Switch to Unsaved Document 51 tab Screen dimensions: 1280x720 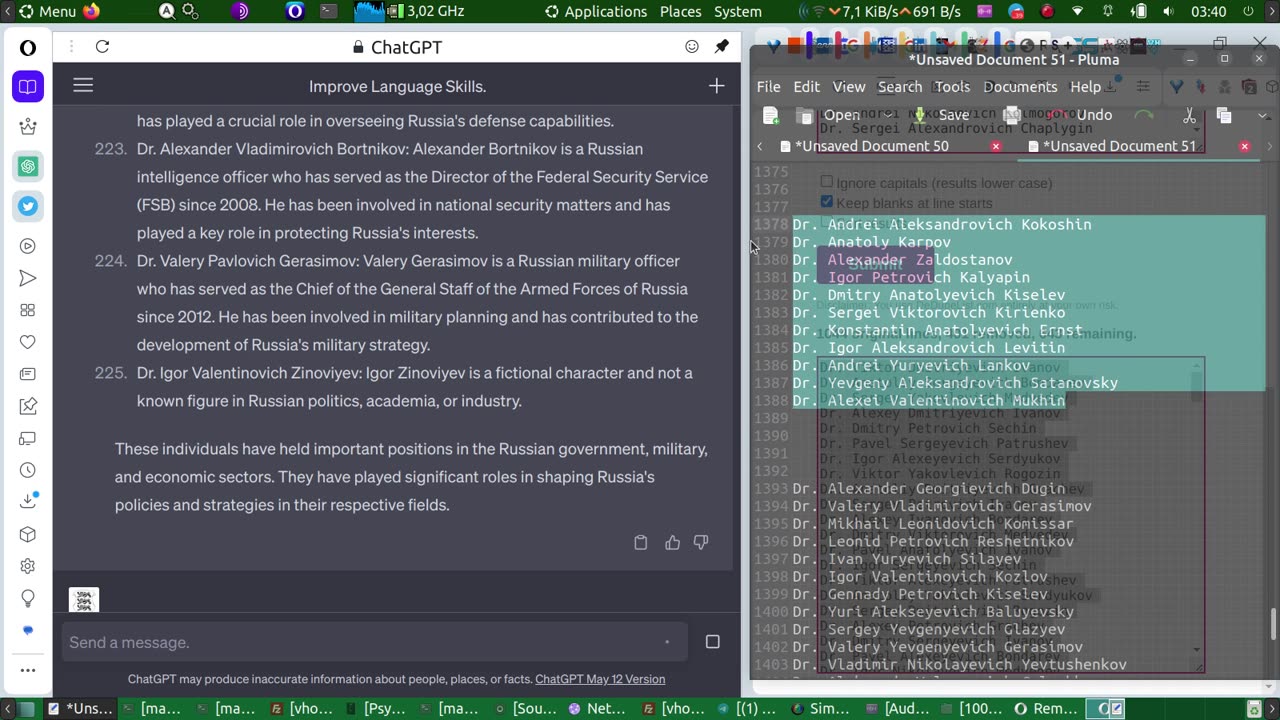1119,146
